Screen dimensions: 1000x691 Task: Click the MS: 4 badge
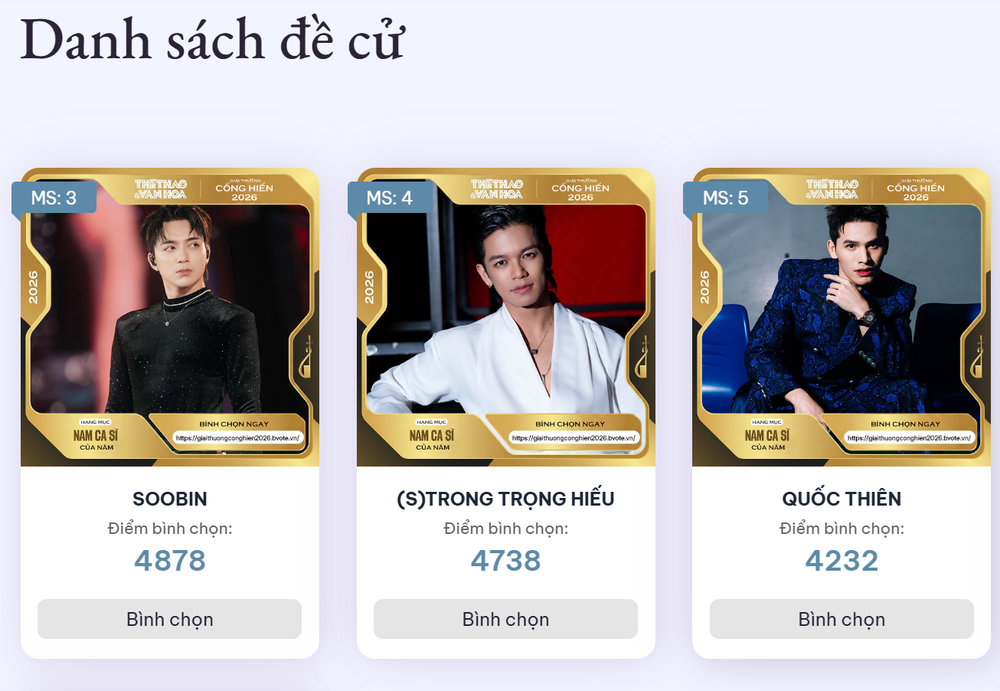coord(390,198)
